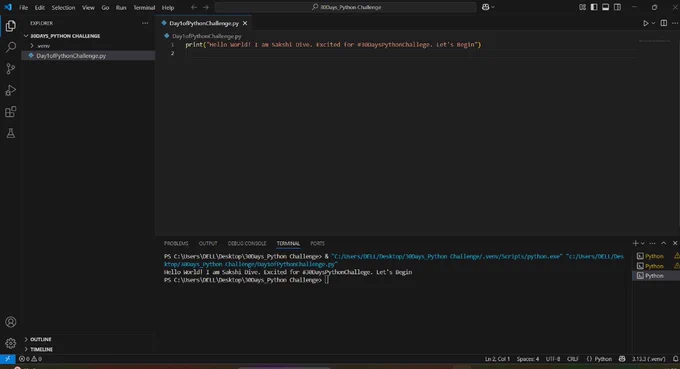Go back using the navigation arrow
Screen dimensions: 680x369
pyautogui.click(x=194, y=7)
